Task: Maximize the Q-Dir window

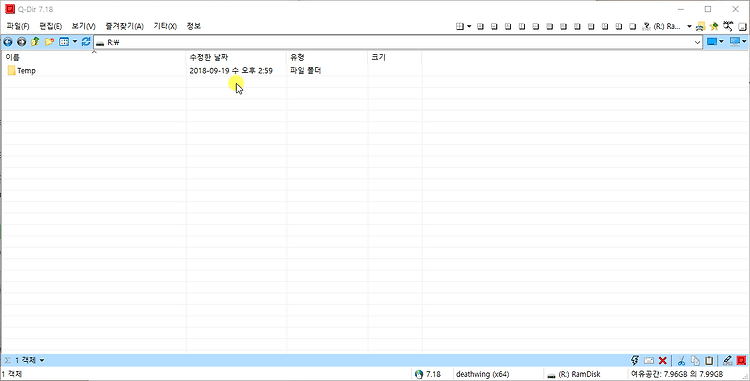Action: 708,9
